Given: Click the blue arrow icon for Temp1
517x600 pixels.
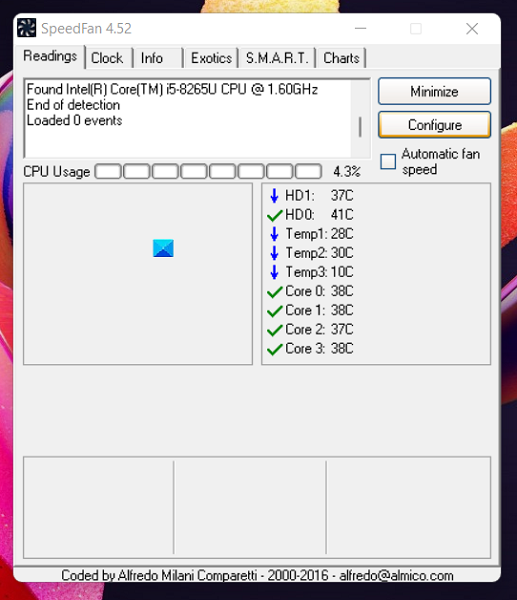Looking at the screenshot, I should (274, 234).
